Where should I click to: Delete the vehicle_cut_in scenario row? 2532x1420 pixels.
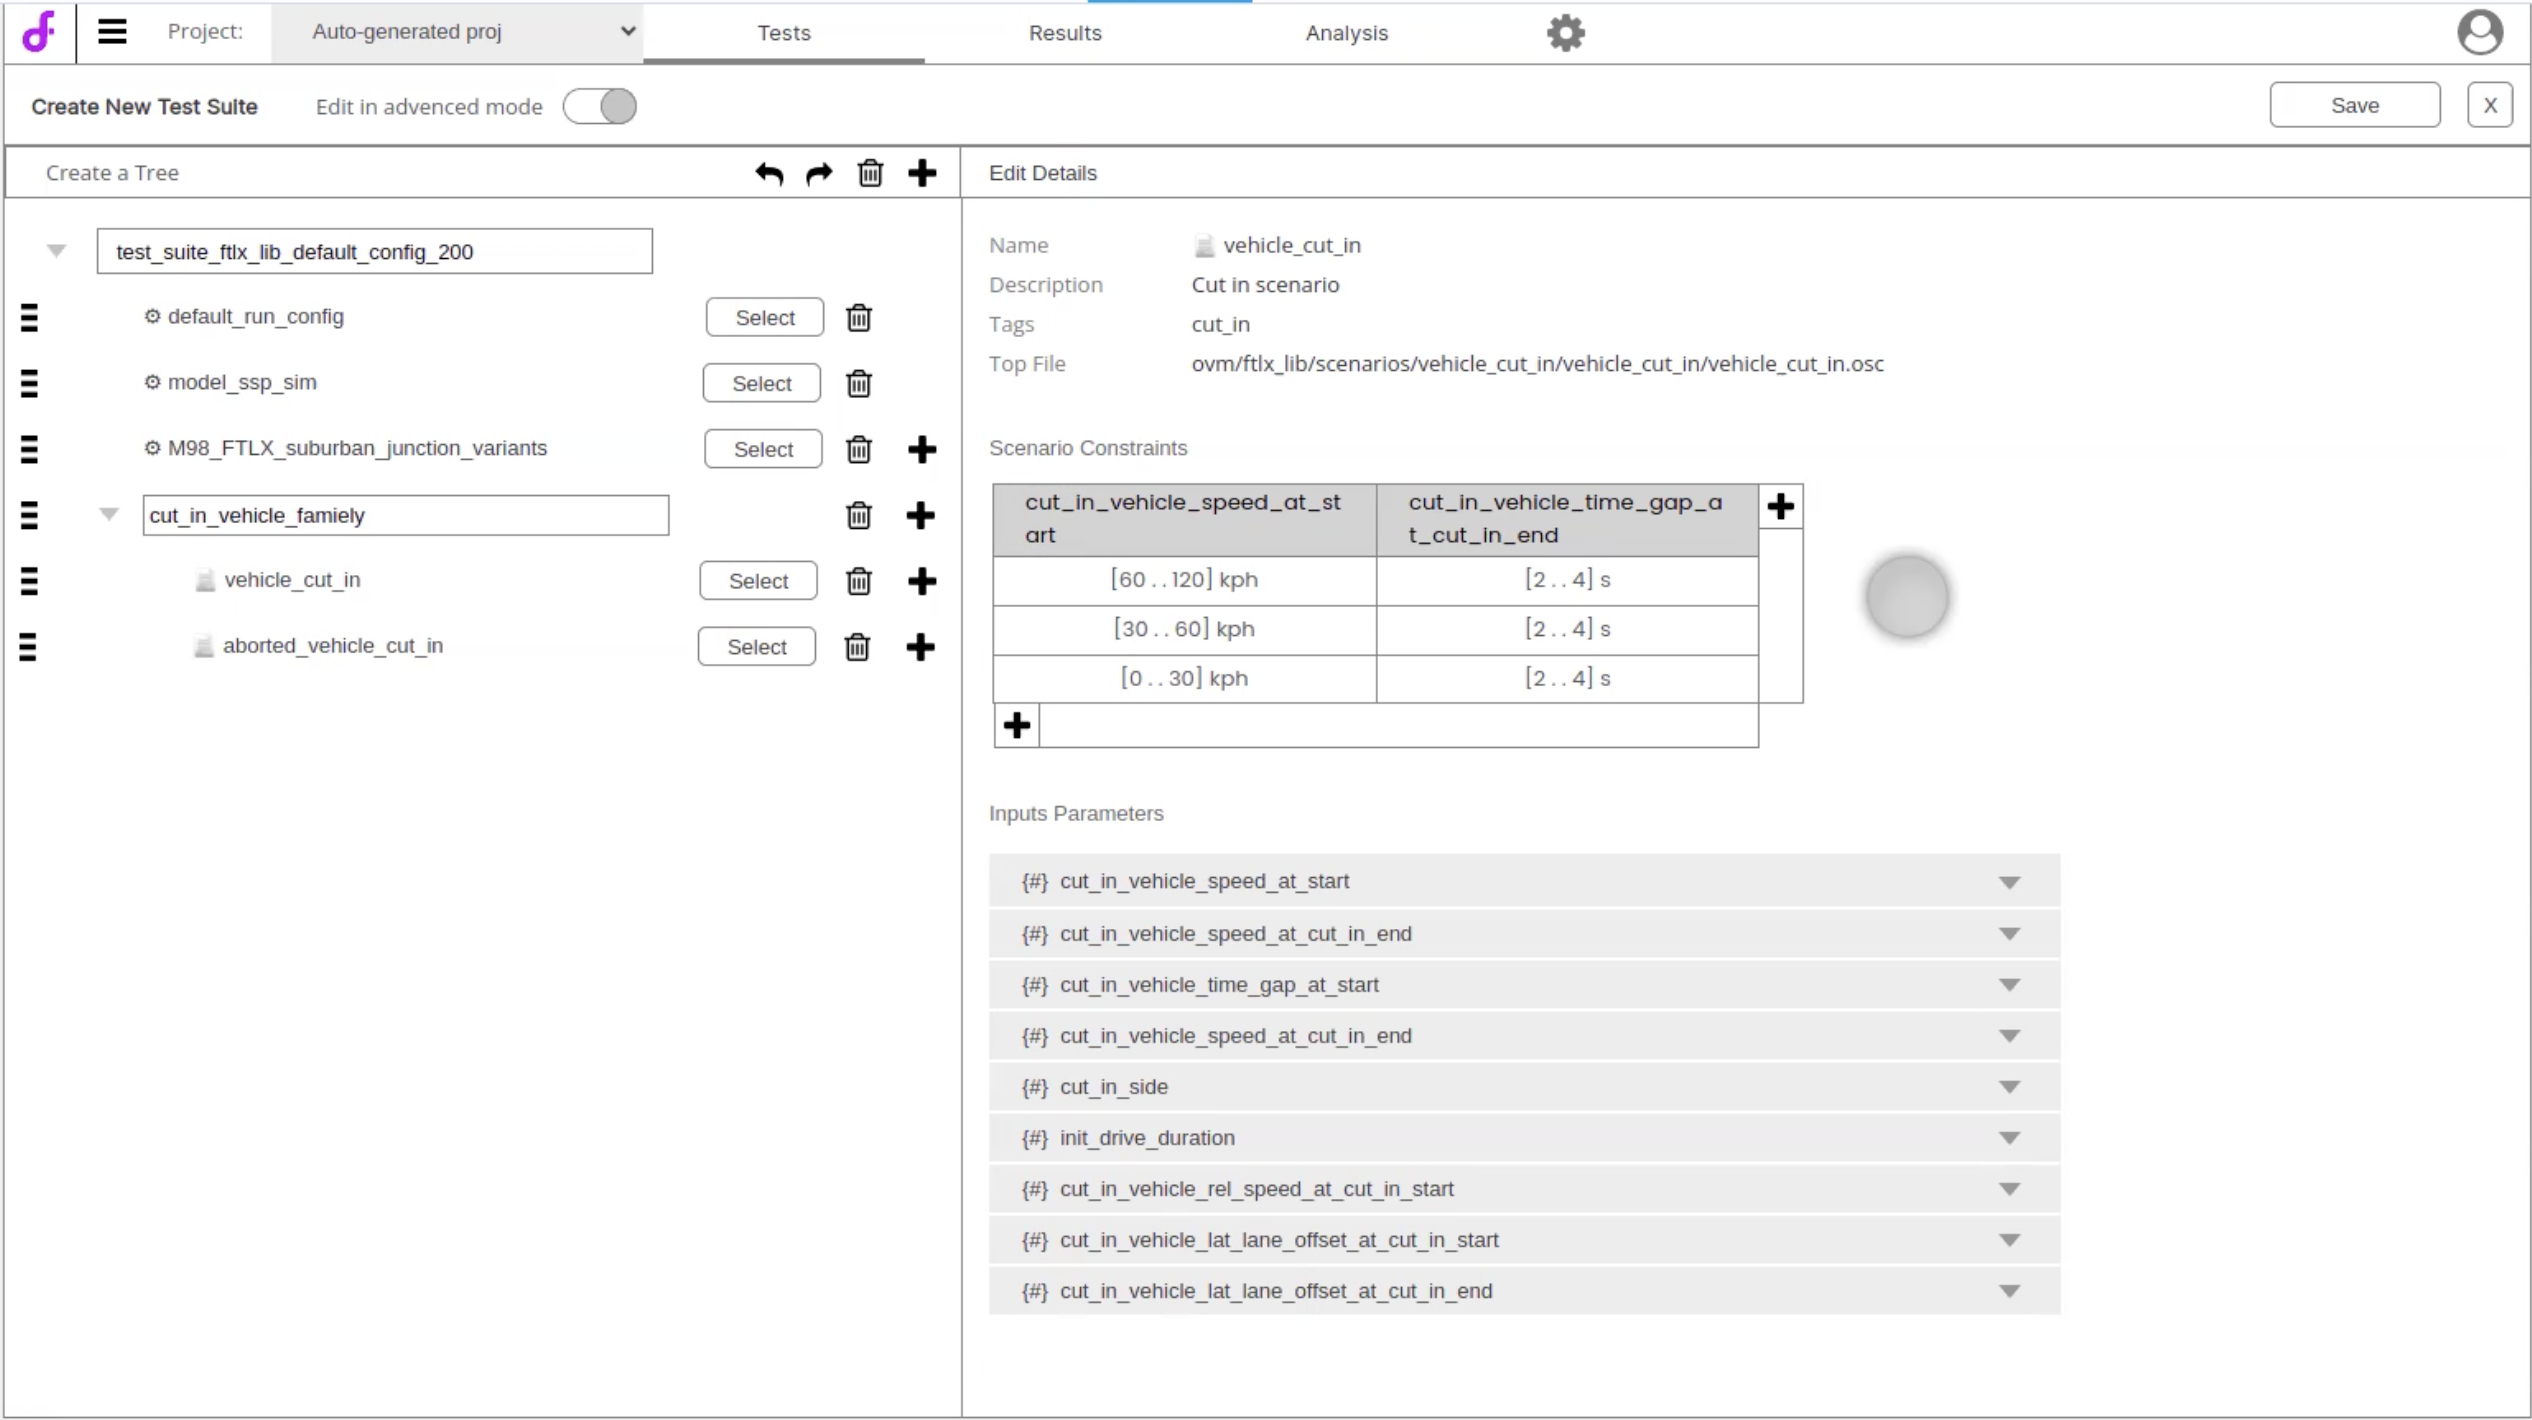(859, 582)
